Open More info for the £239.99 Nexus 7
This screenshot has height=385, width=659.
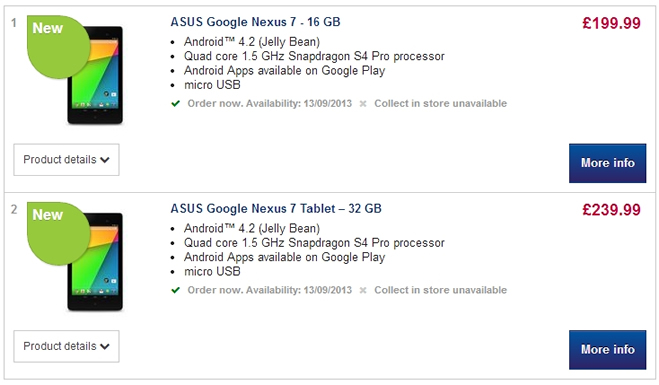[x=607, y=350]
